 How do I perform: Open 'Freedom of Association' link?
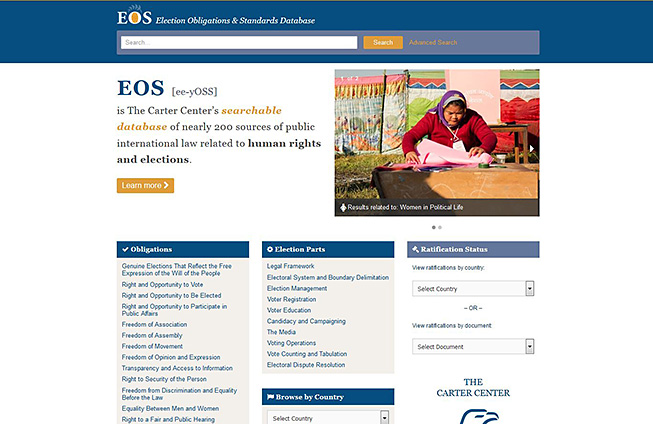[x=155, y=324]
